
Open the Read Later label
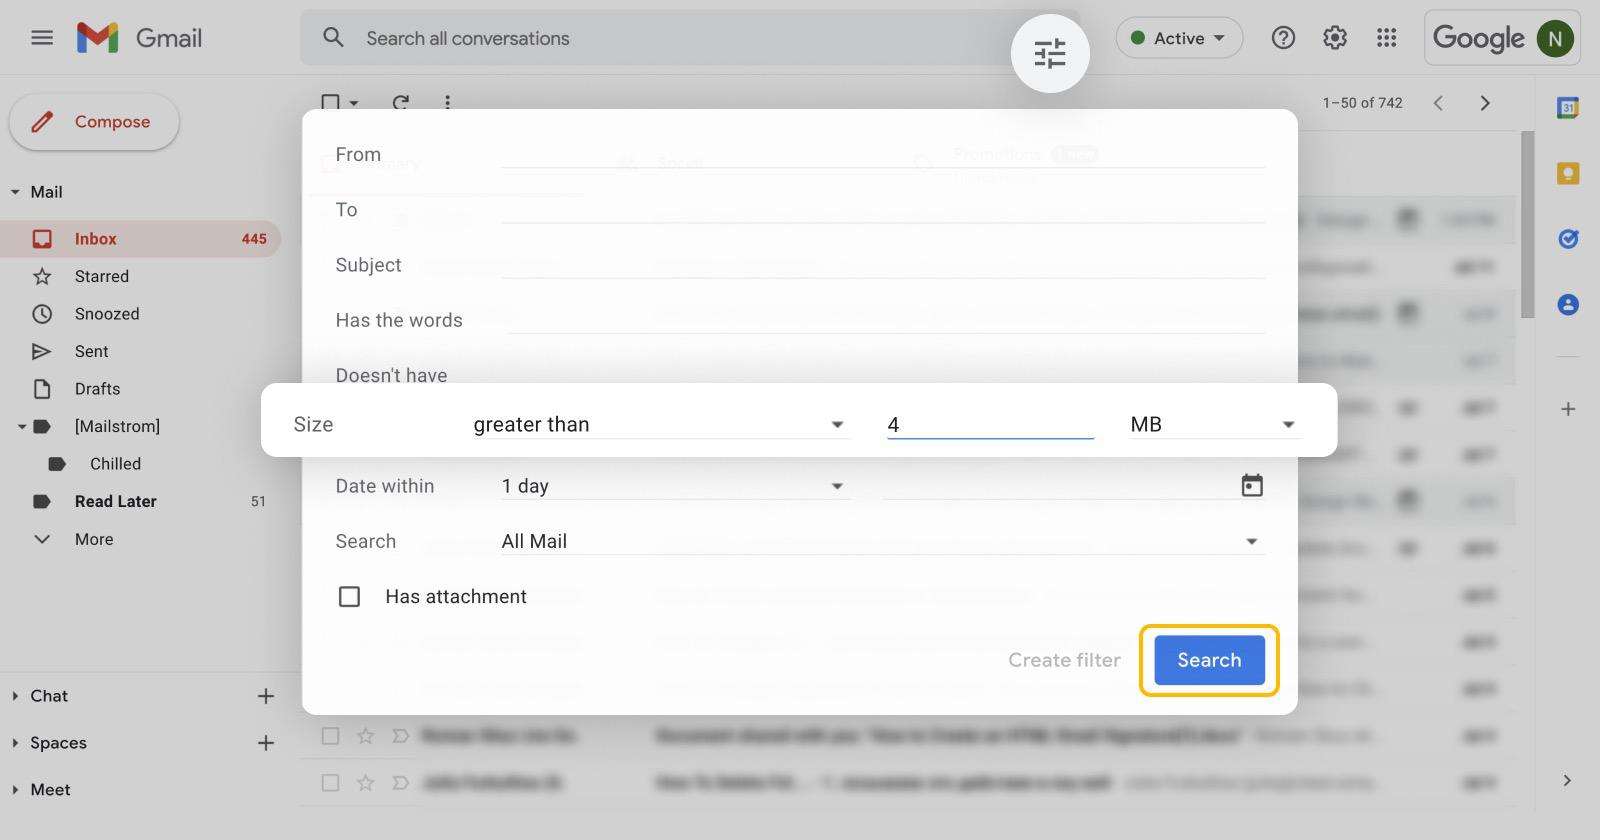coord(115,501)
